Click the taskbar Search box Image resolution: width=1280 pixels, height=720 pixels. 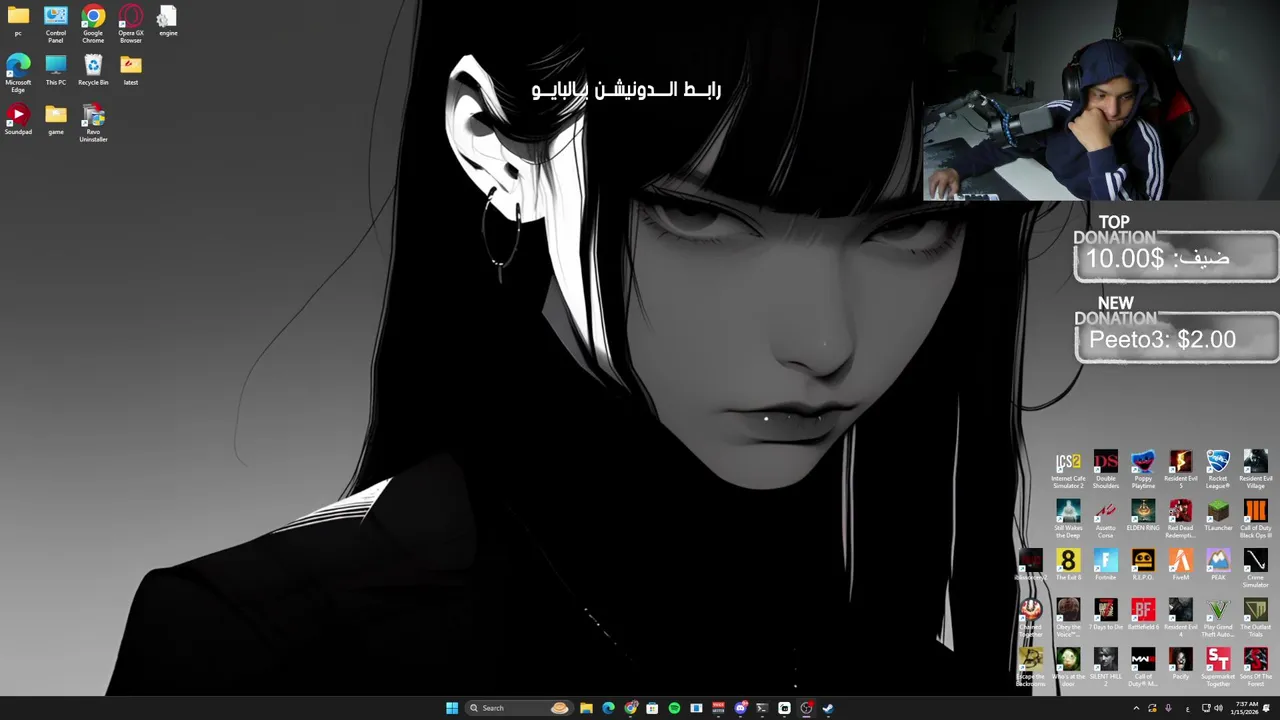coord(520,708)
